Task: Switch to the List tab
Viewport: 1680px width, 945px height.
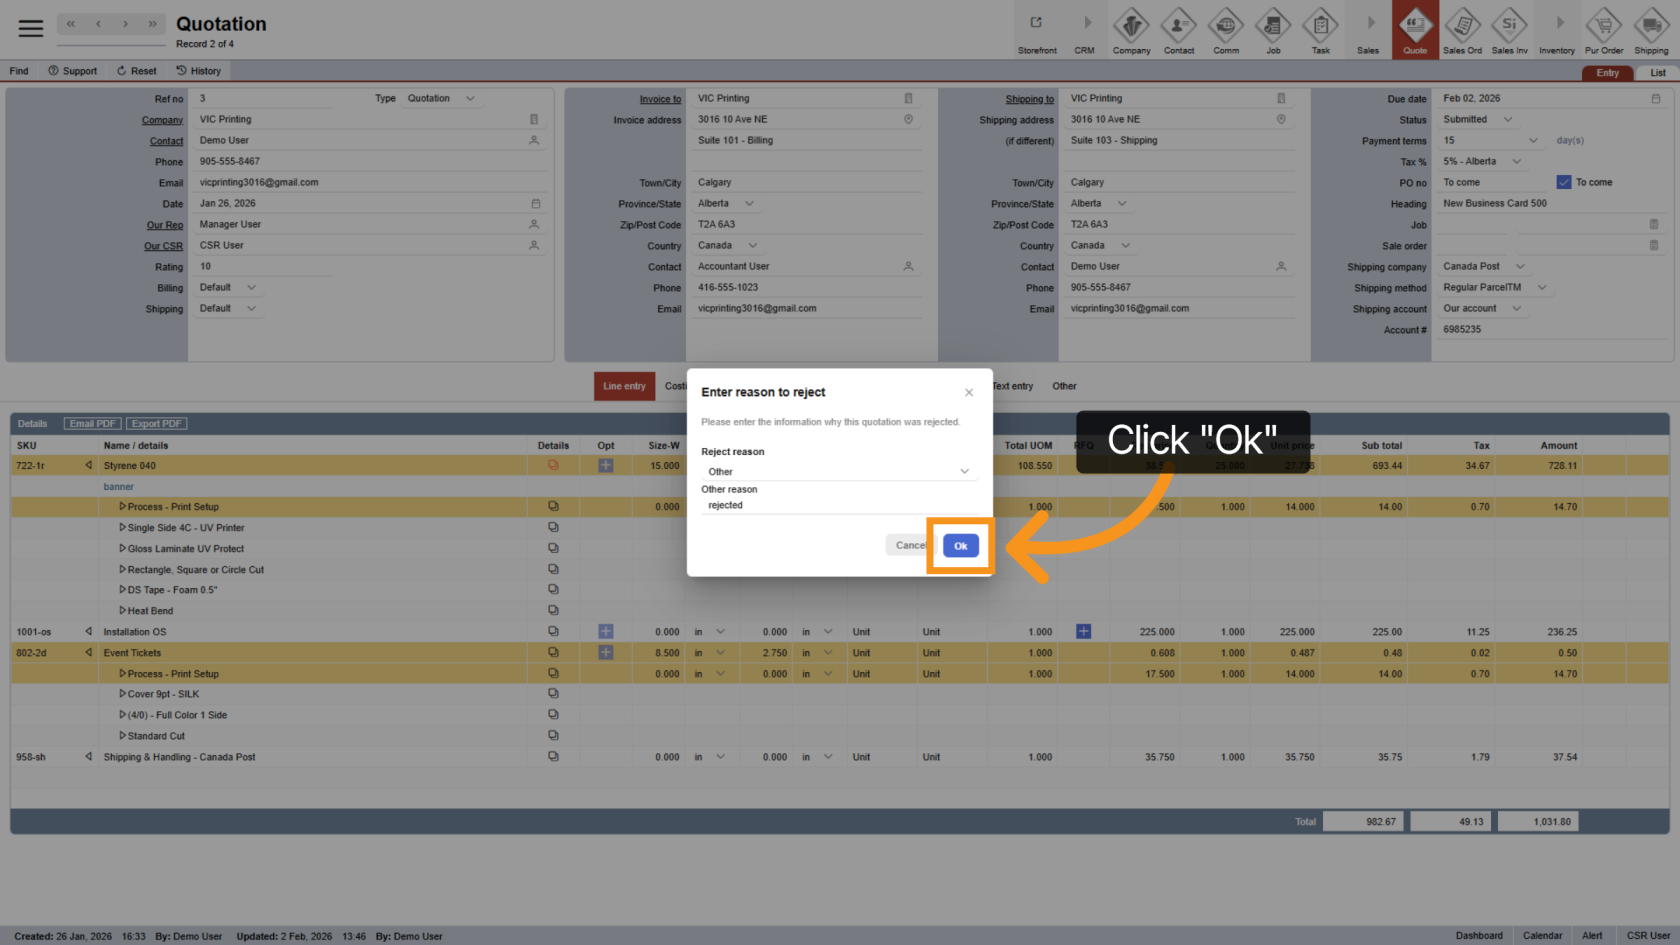Action: (1657, 73)
